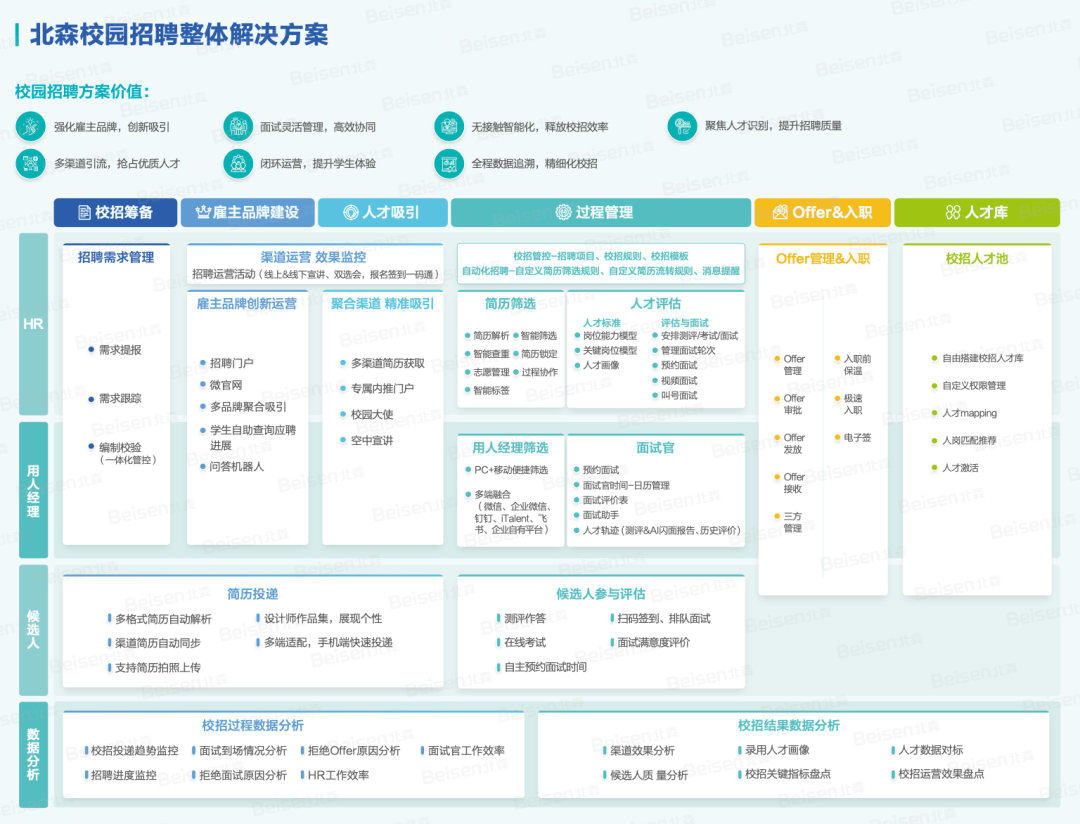Click gear icon in 过程管理 header
This screenshot has width=1080, height=824.
tap(563, 212)
